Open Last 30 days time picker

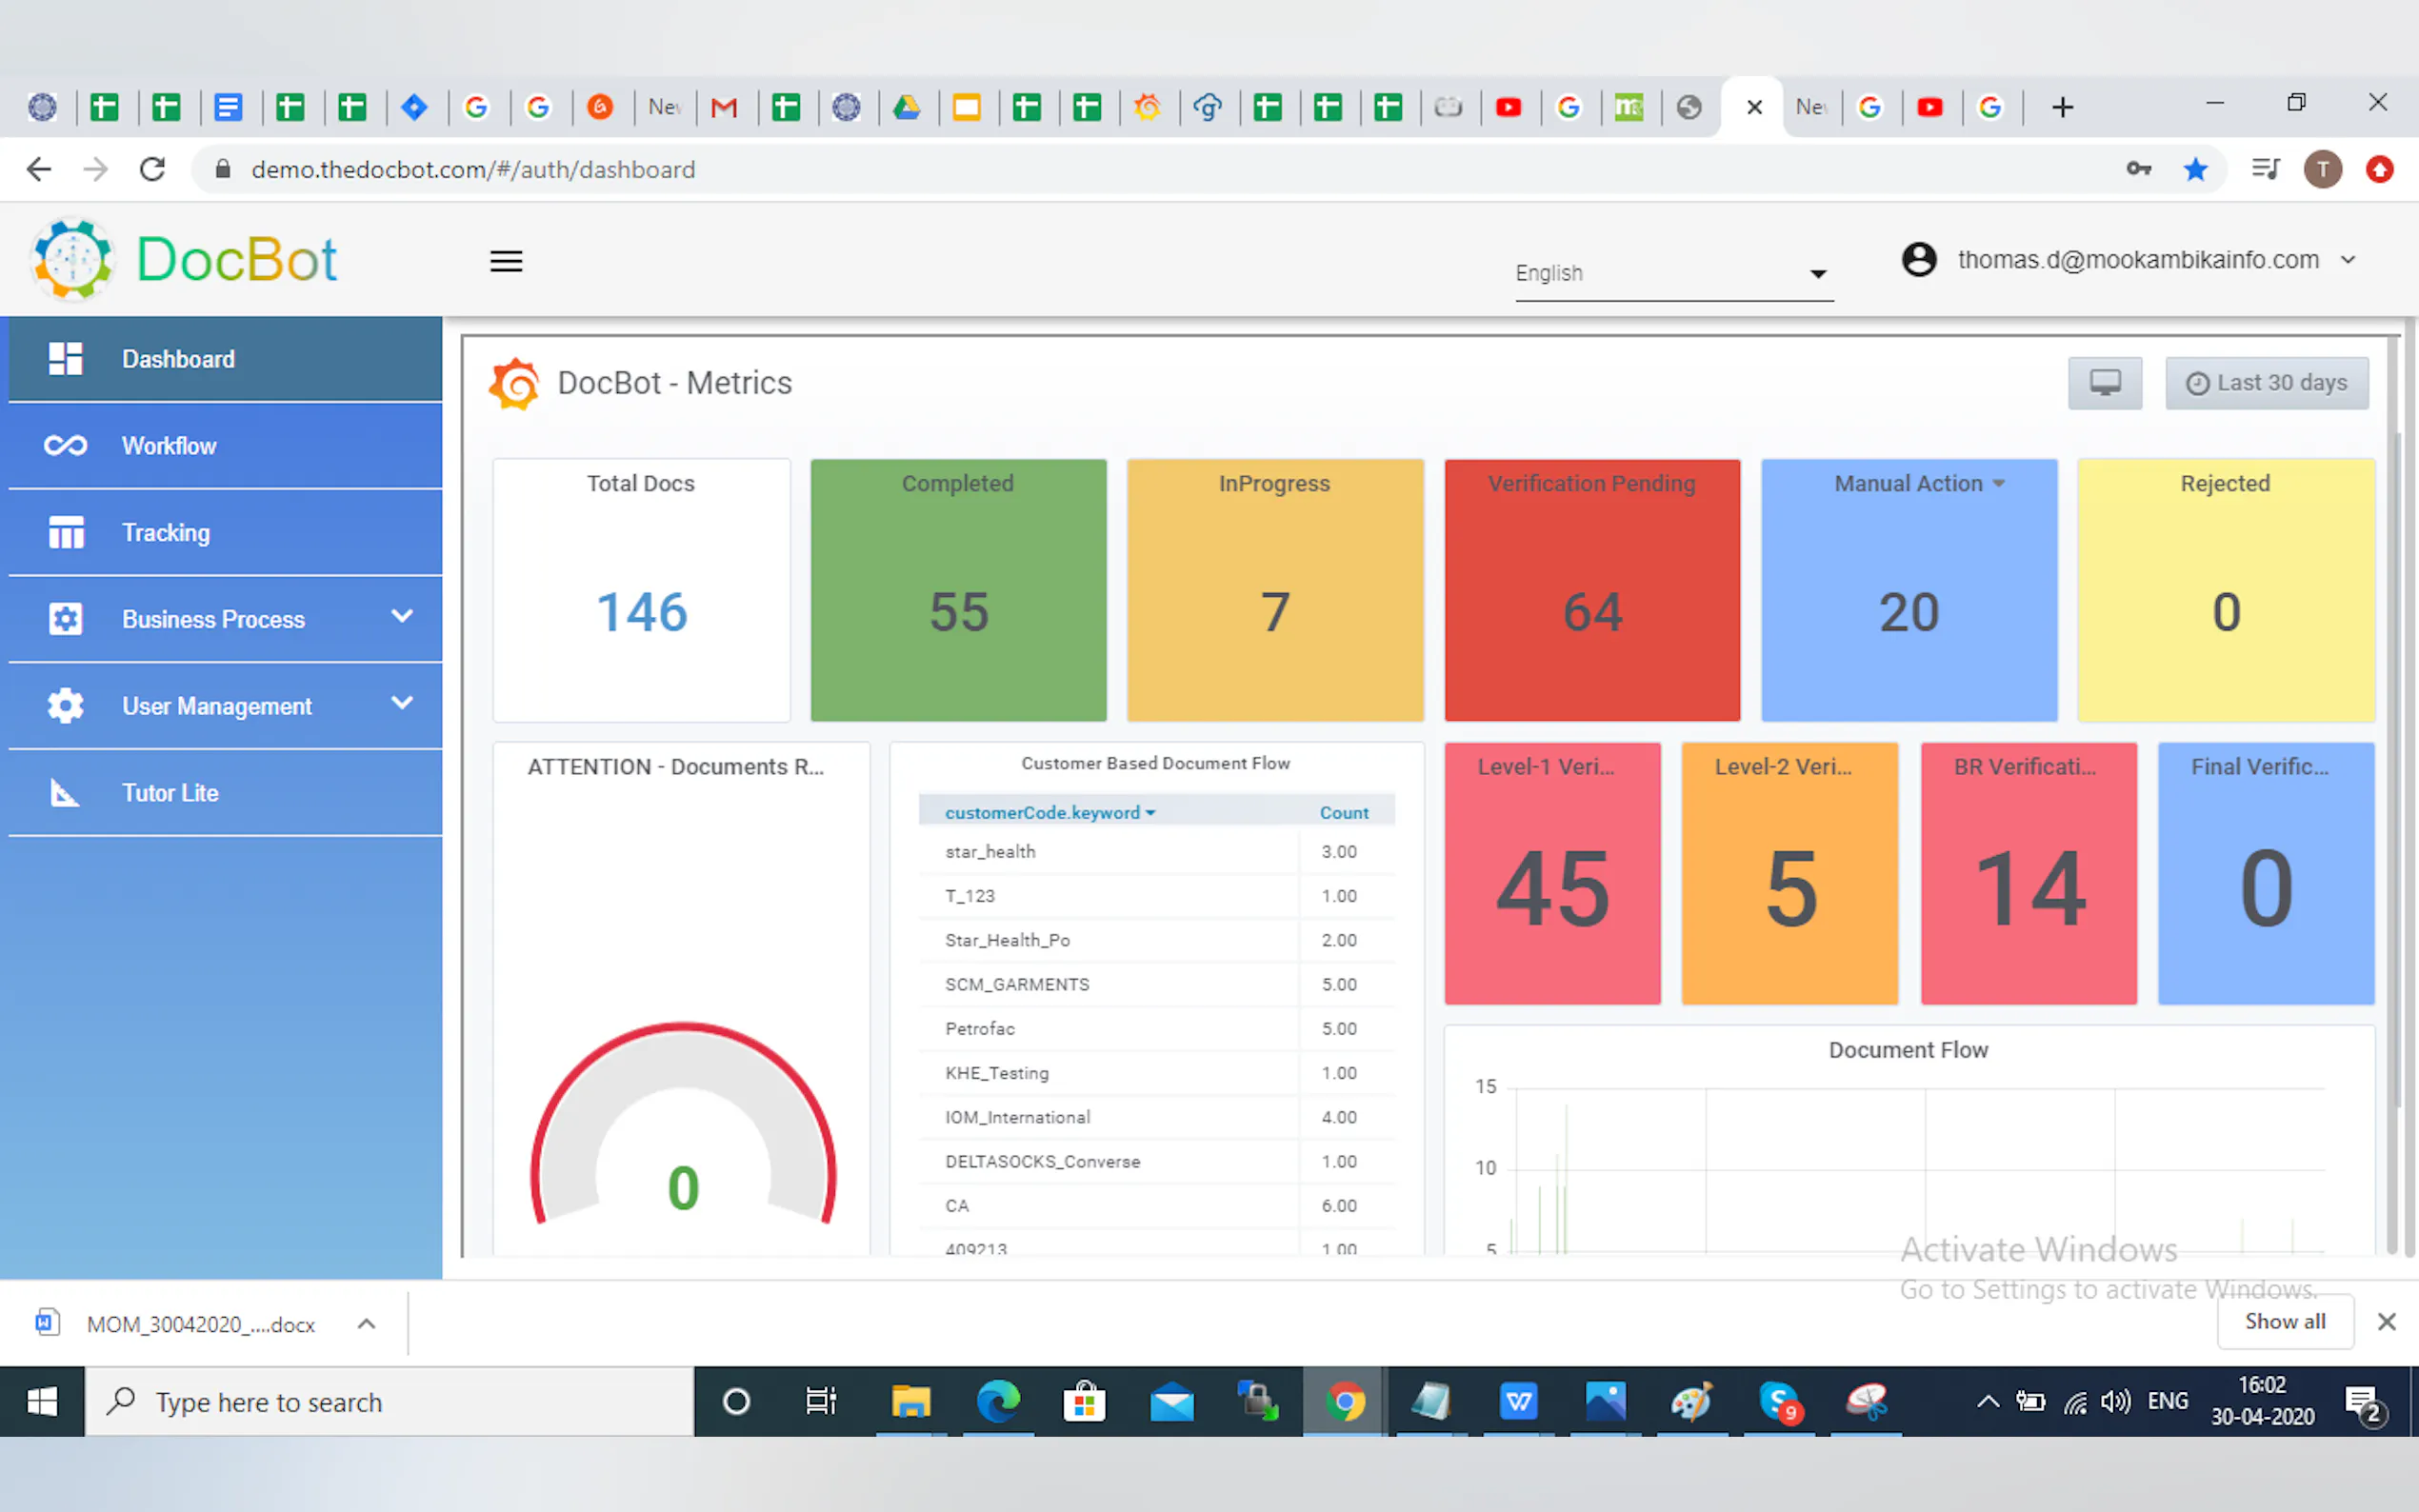click(x=2266, y=383)
